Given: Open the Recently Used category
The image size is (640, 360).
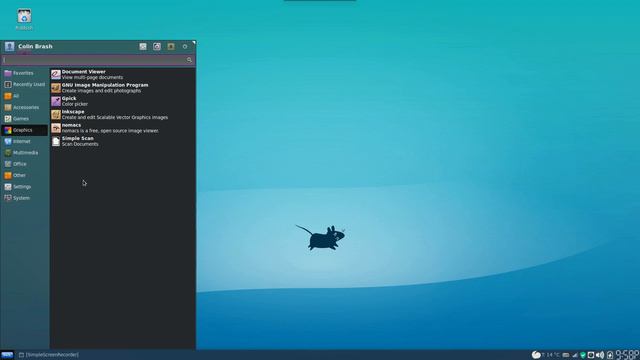Looking at the screenshot, I should (24, 84).
